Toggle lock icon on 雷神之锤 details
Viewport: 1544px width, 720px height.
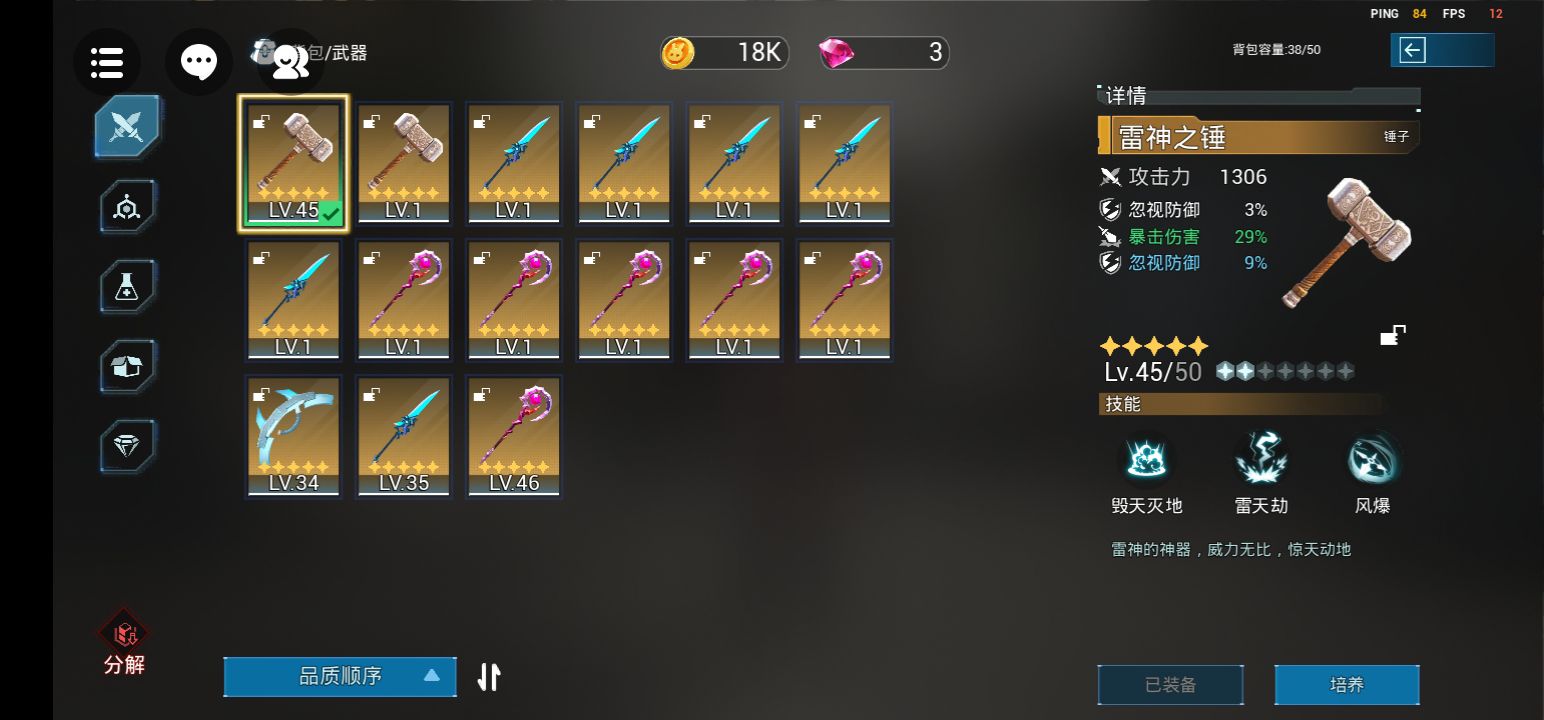click(1393, 336)
